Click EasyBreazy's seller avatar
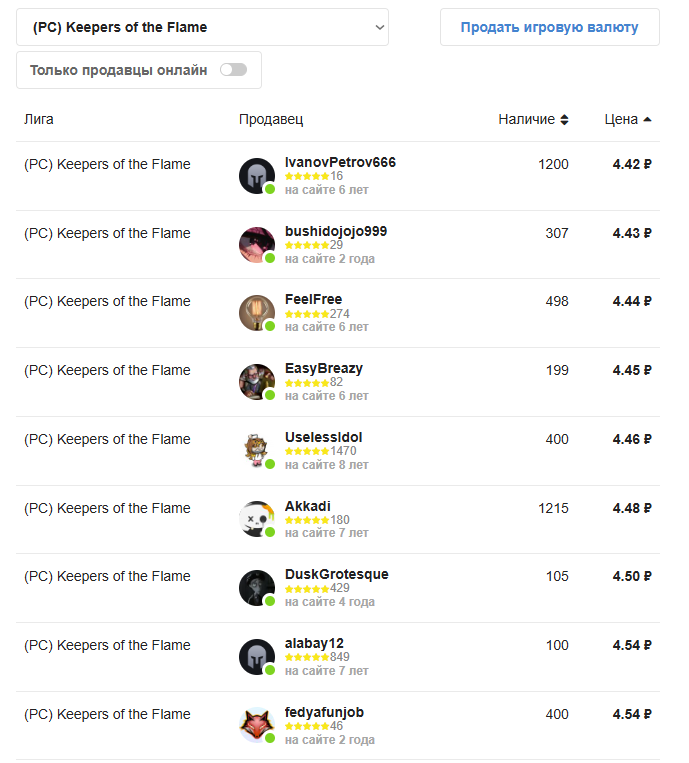 click(257, 382)
